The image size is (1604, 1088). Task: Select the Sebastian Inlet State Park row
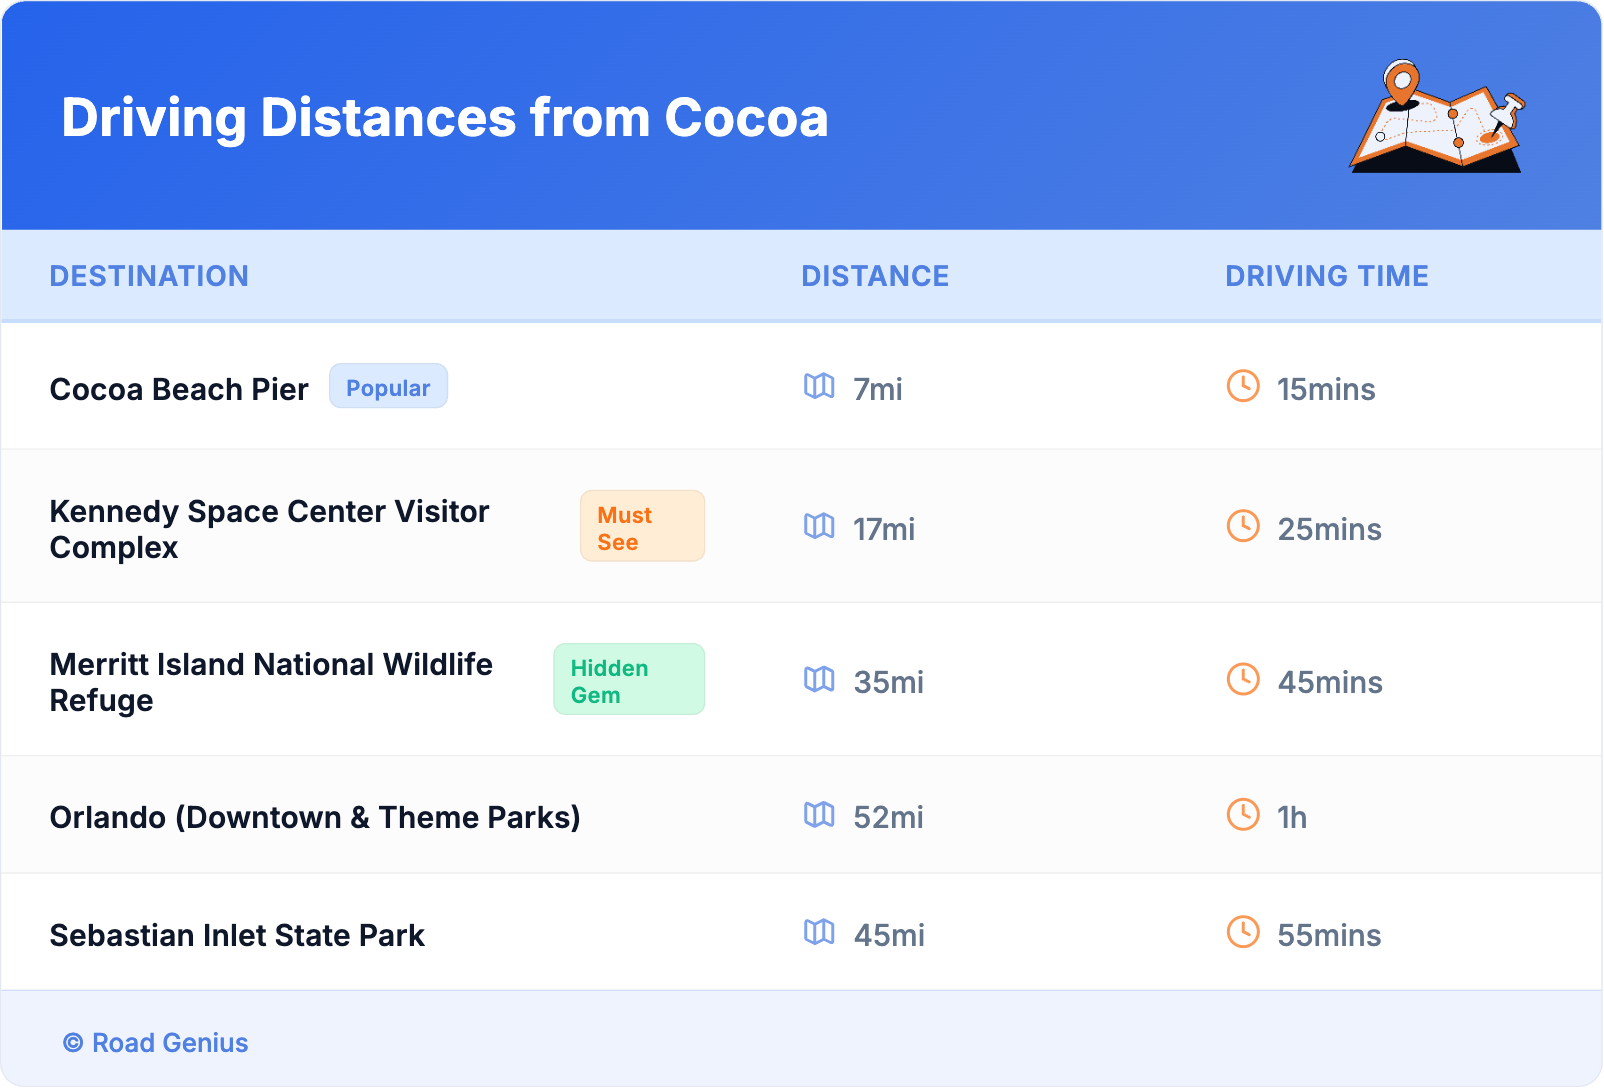point(237,935)
